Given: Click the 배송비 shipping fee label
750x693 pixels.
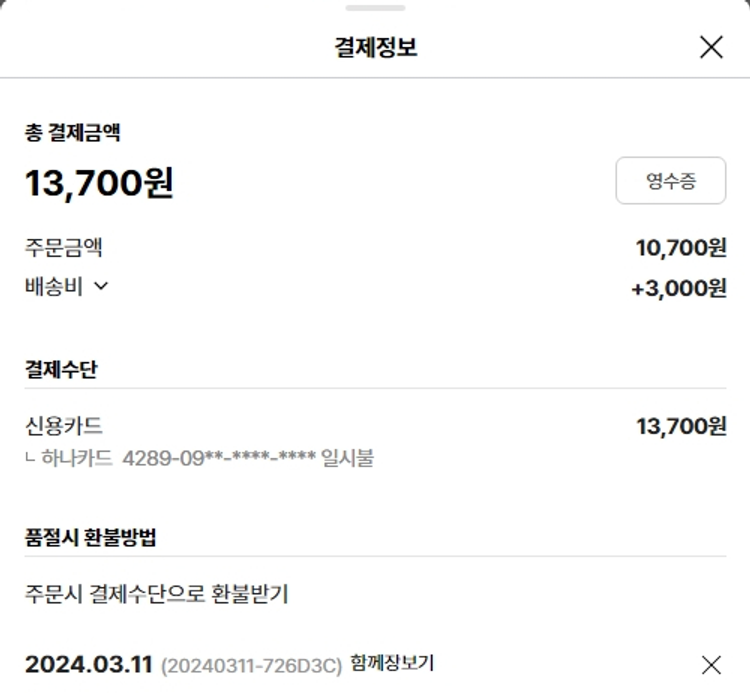Looking at the screenshot, I should pyautogui.click(x=54, y=286).
